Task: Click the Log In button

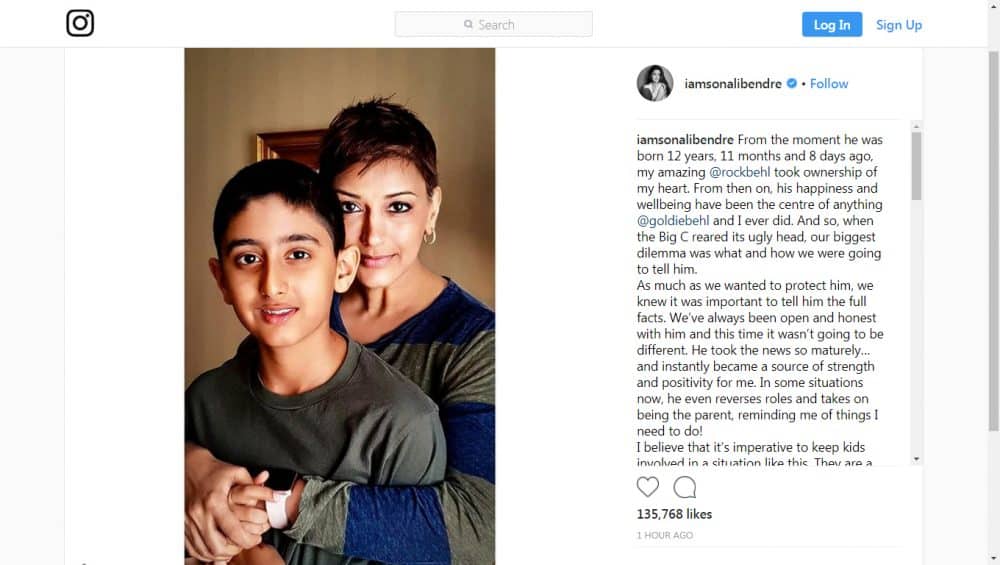Action: click(832, 24)
